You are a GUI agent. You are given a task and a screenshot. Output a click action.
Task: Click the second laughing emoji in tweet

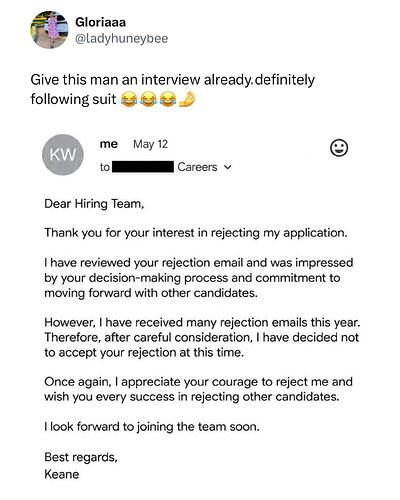coord(148,99)
